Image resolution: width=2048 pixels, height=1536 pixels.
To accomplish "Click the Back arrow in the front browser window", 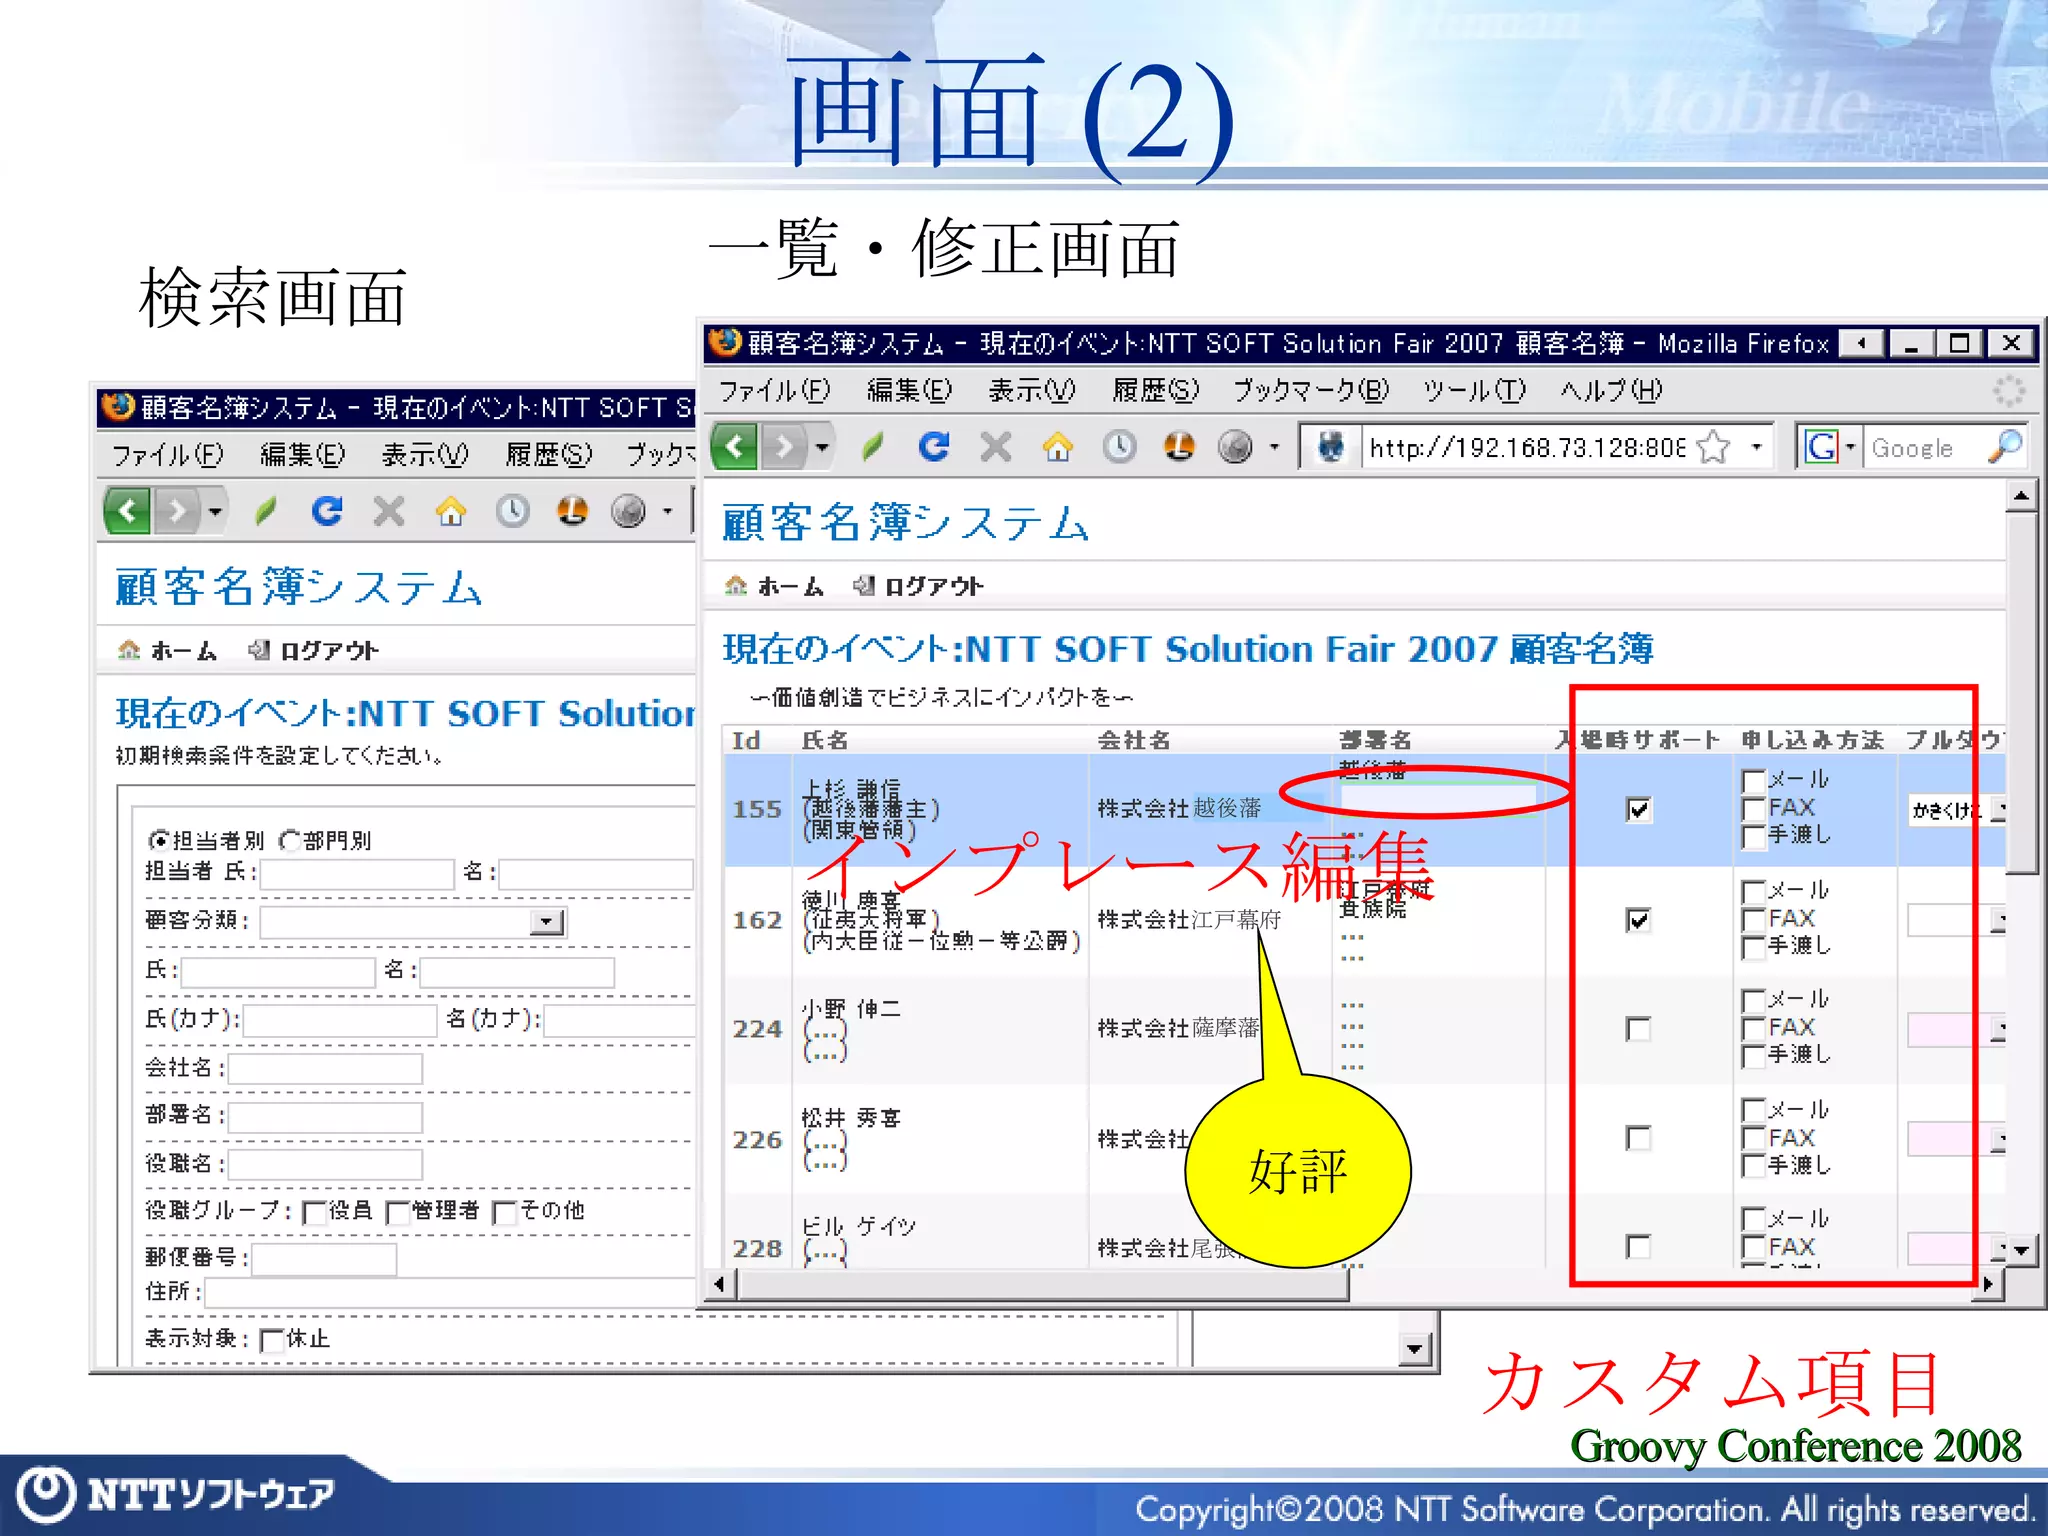I will click(x=736, y=446).
